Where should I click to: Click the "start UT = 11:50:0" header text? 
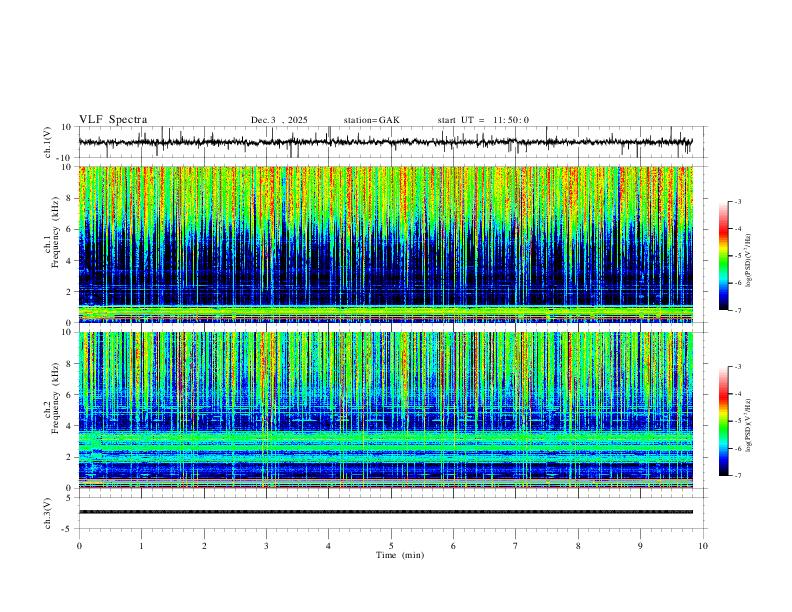pyautogui.click(x=483, y=120)
